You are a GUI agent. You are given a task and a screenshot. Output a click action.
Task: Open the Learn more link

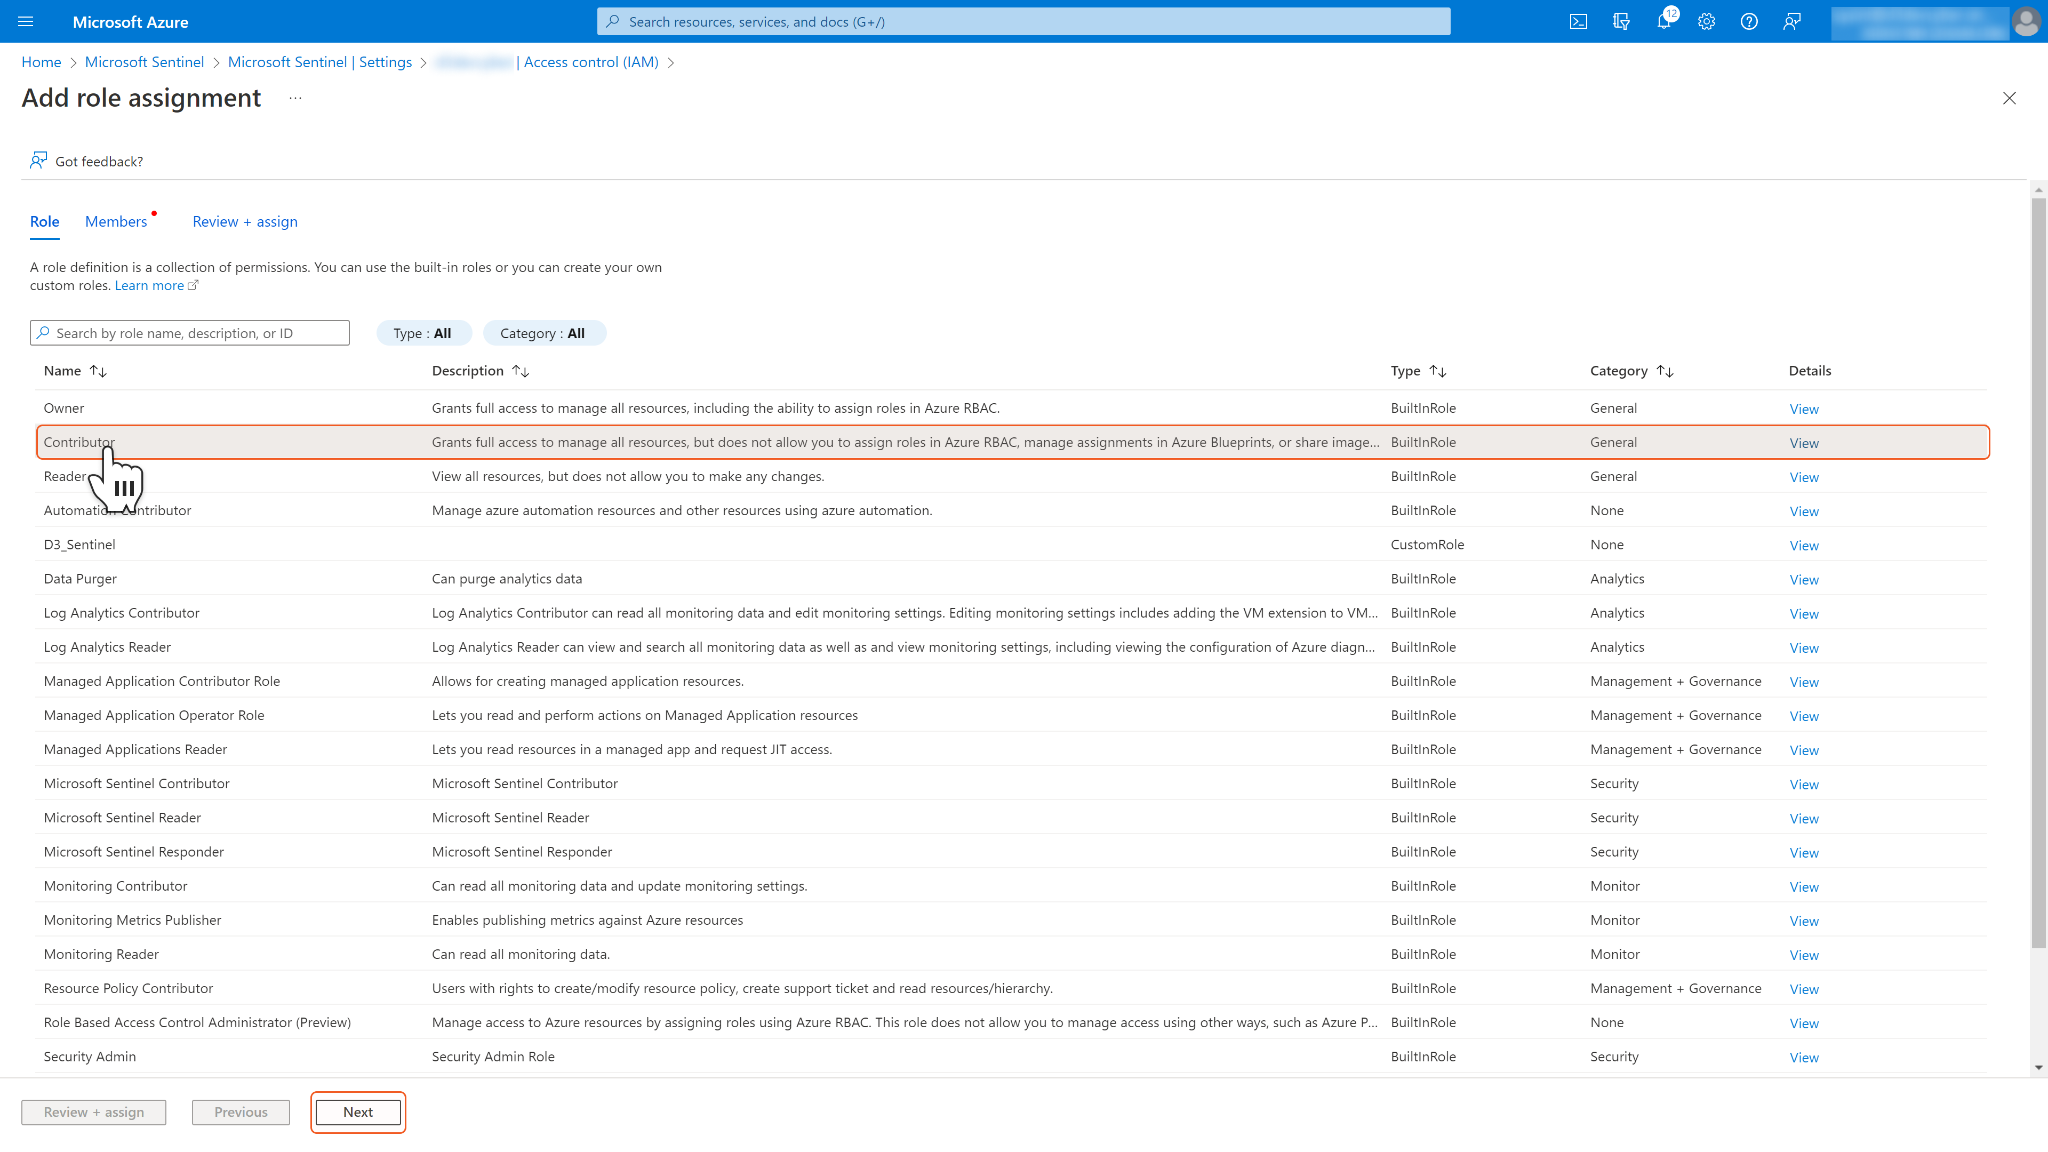point(150,286)
